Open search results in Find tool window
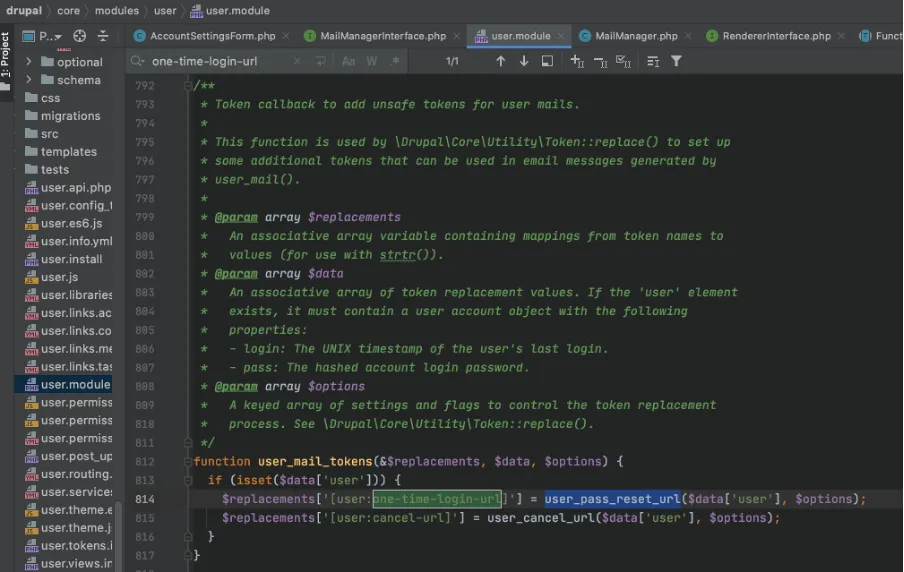Viewport: 904px width, 572px height. click(547, 61)
